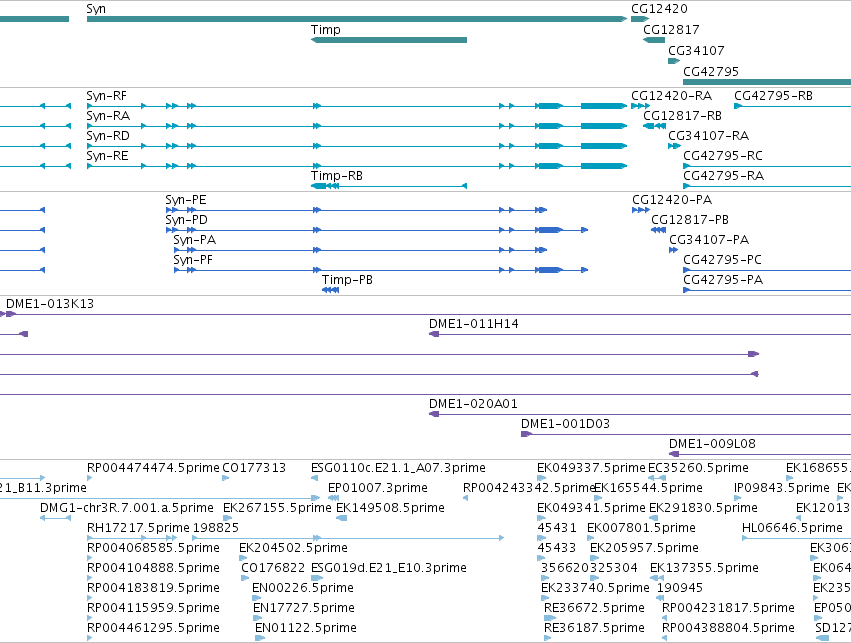Select the Syn-PF protein label

point(193,260)
